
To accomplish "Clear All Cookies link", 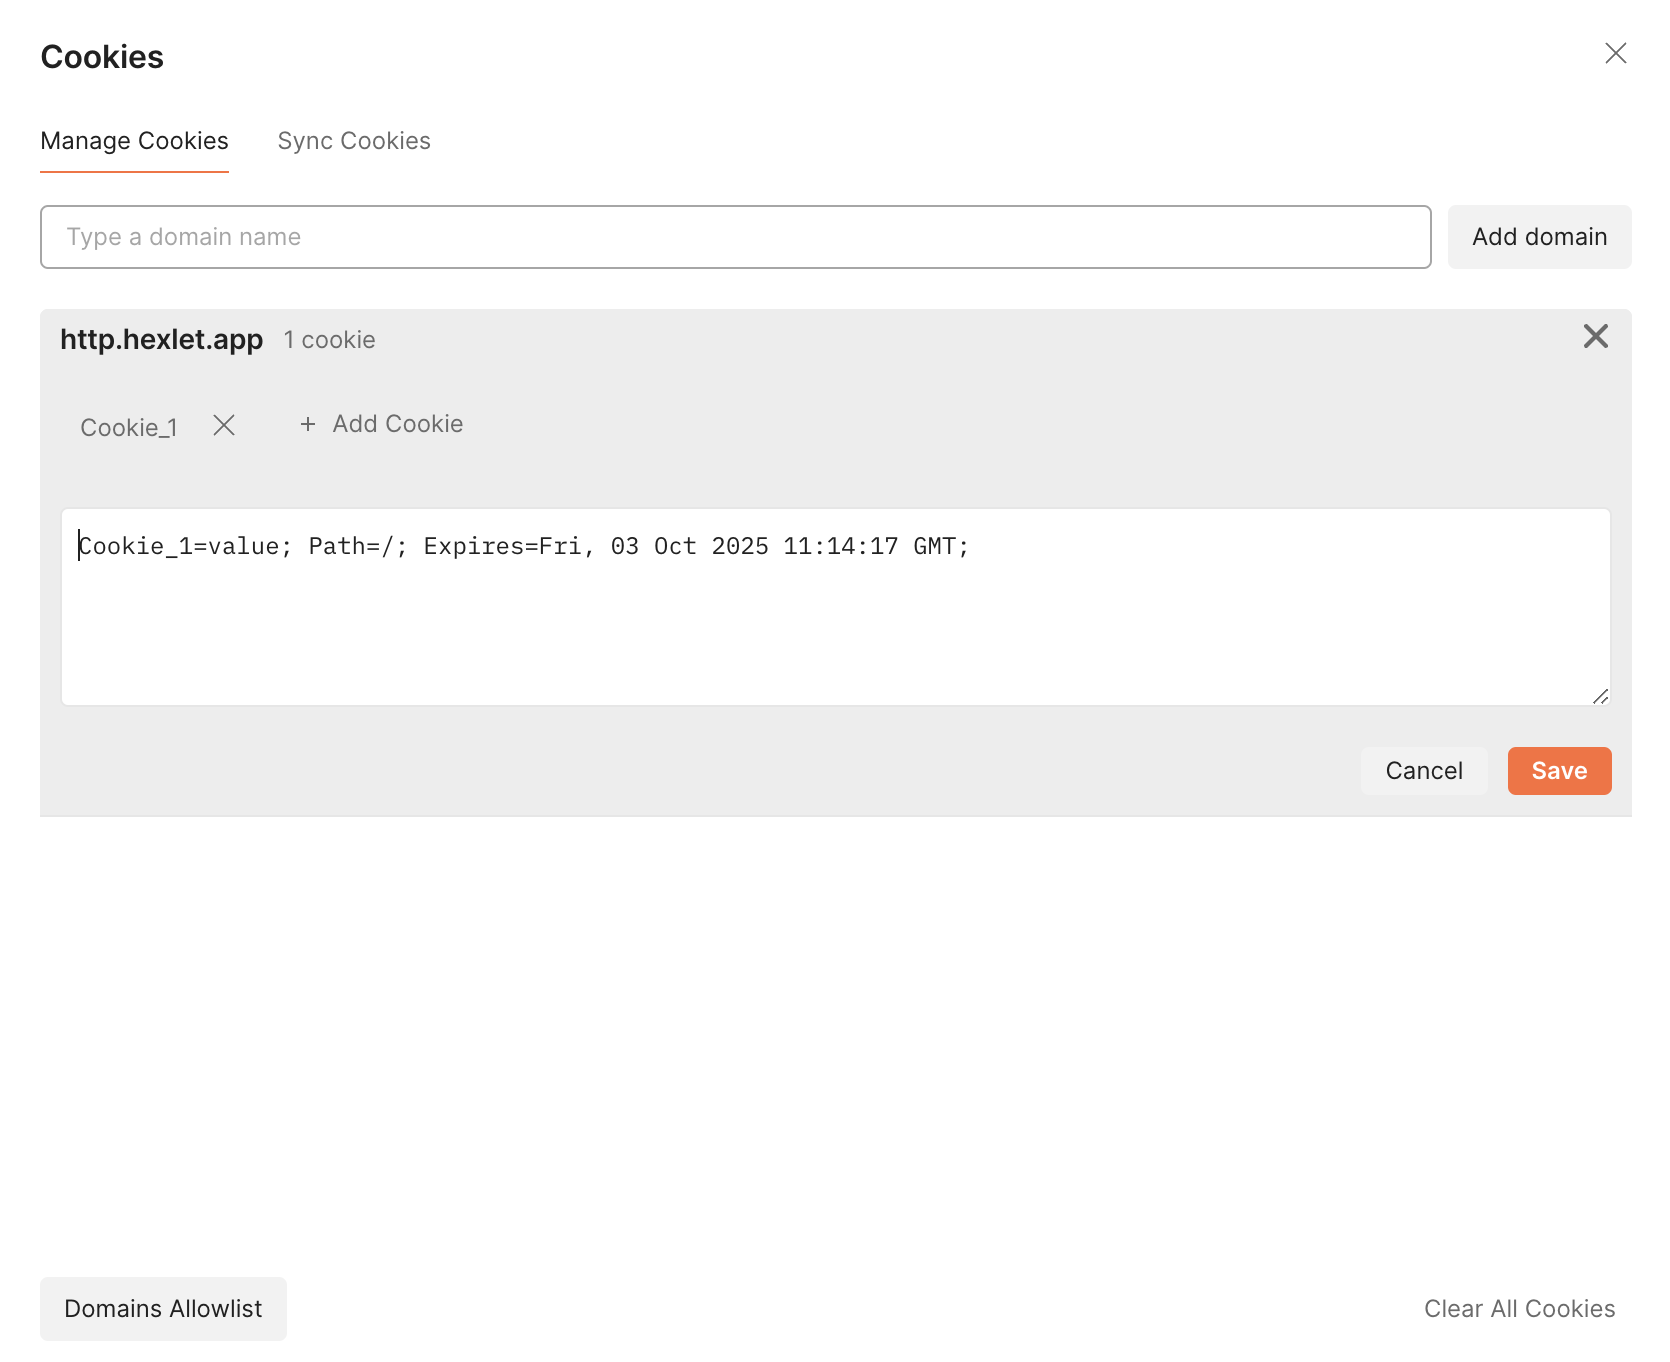I will pyautogui.click(x=1518, y=1309).
